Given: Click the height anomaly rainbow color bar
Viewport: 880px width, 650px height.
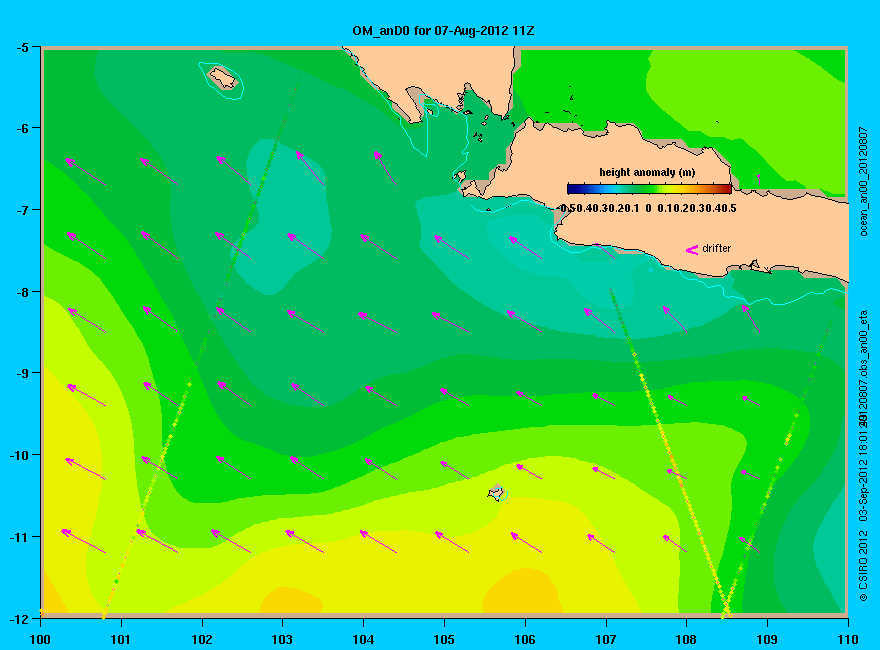Looking at the screenshot, I should (x=649, y=189).
